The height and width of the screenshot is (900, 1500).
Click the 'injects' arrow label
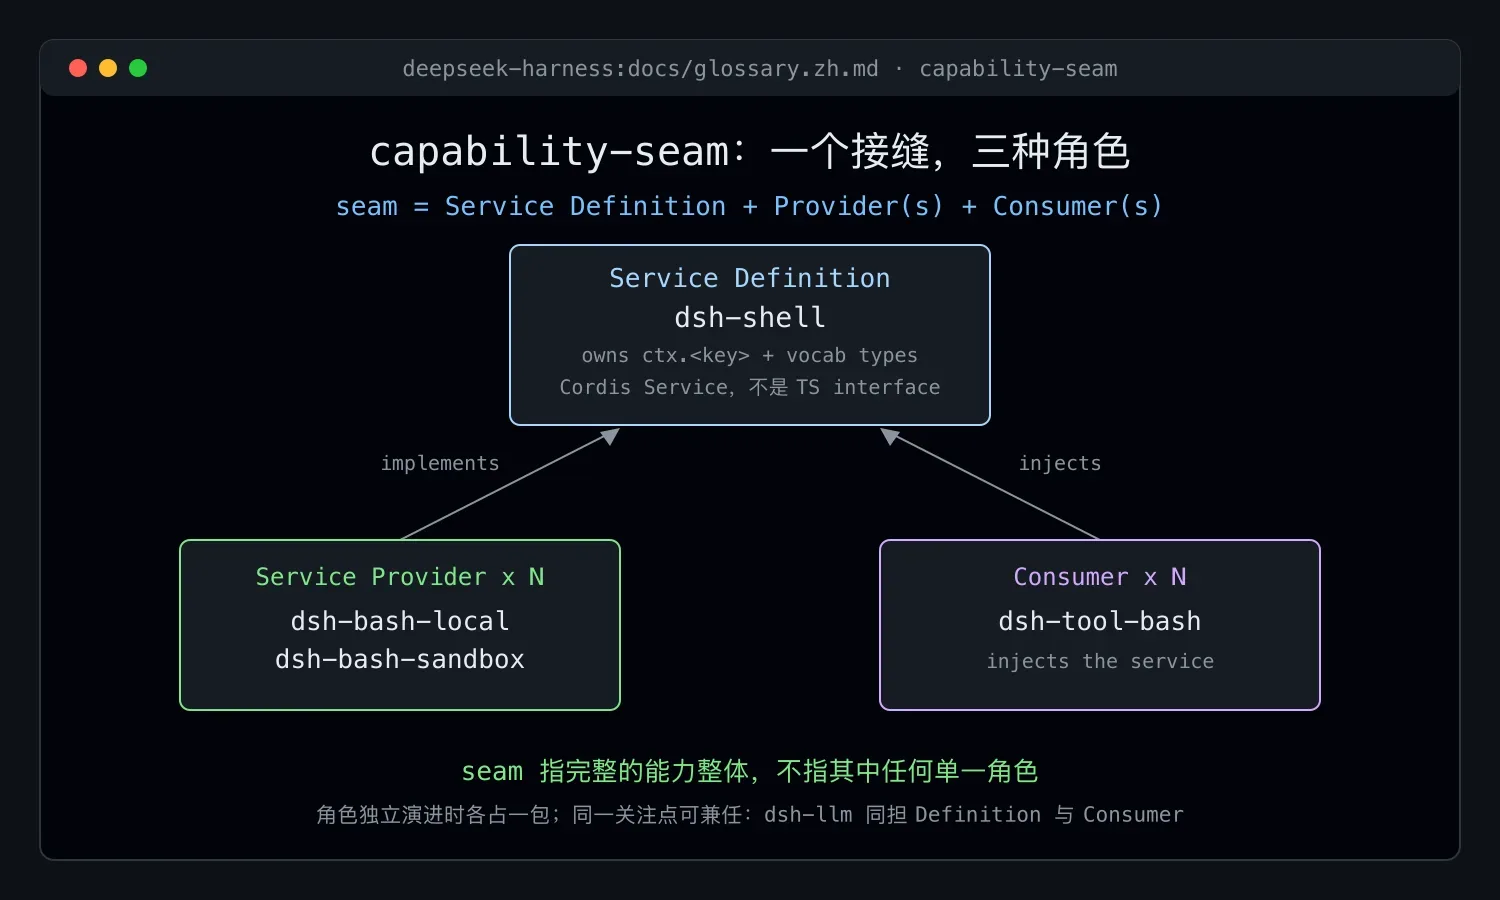coord(1060,463)
